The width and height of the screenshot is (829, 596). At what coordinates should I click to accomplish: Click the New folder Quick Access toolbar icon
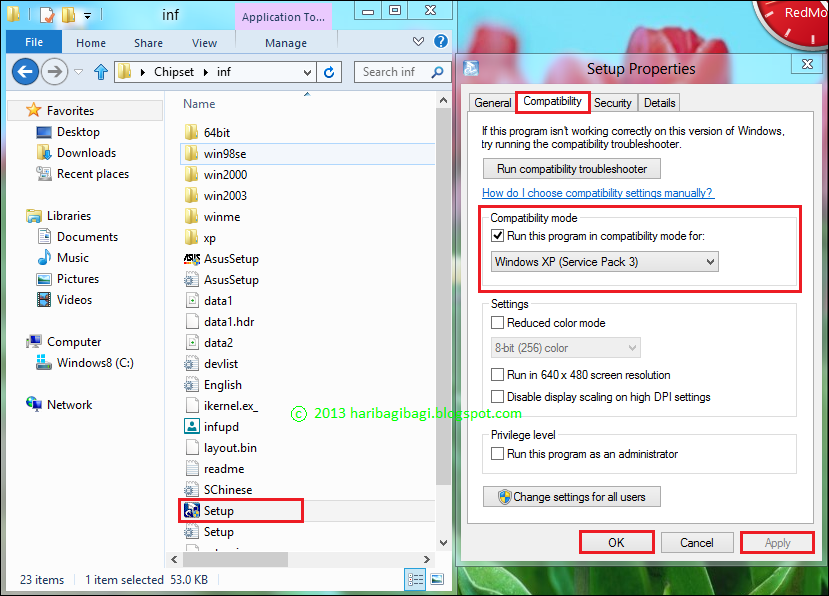click(66, 13)
